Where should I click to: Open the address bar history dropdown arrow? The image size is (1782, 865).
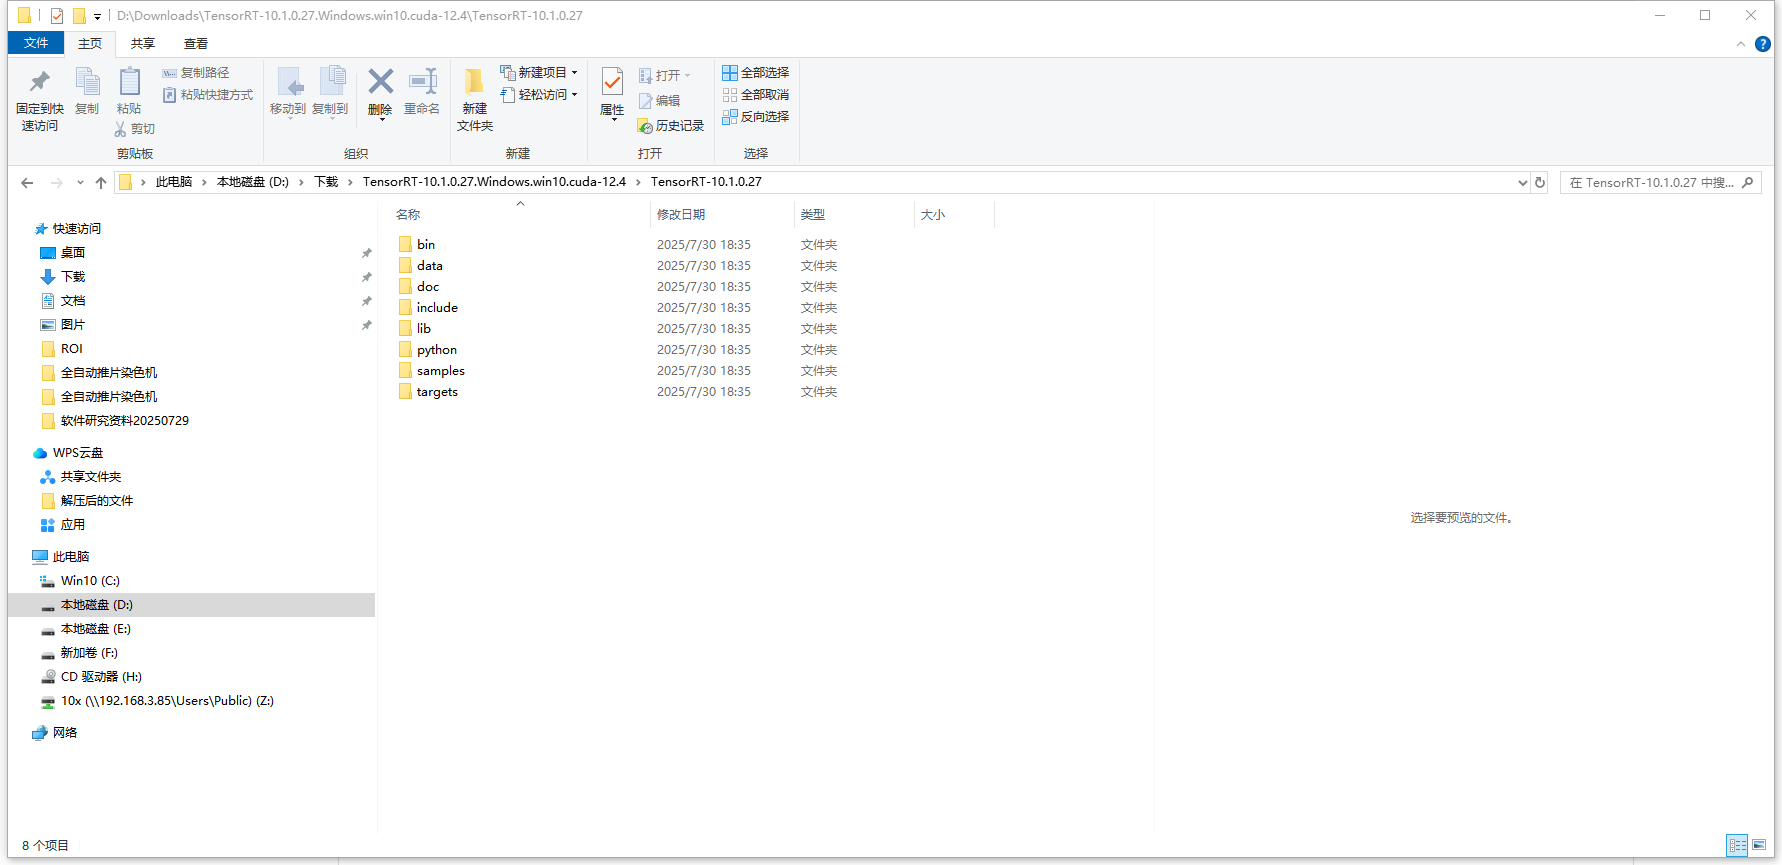pos(1522,182)
